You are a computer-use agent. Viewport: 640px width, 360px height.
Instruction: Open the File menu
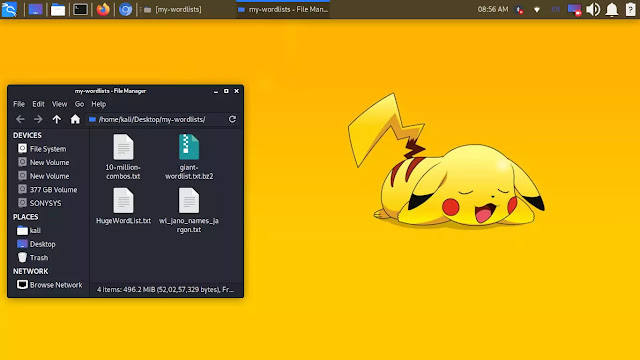pos(19,104)
